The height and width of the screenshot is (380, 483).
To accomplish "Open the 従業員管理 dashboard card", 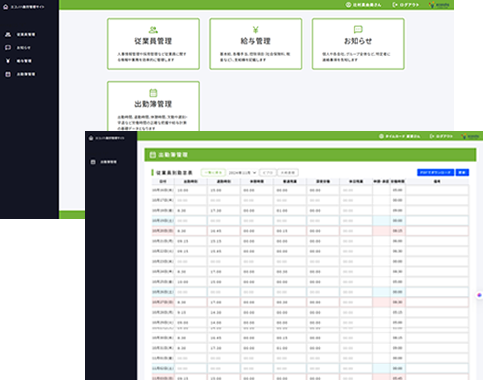I will pos(153,44).
